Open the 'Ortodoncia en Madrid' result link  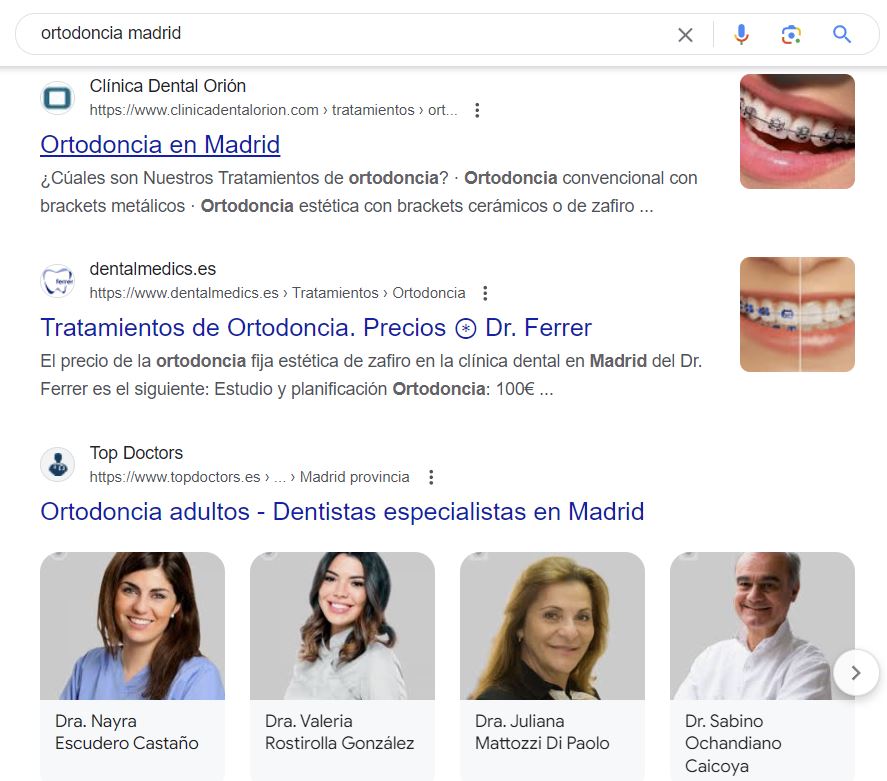(160, 145)
